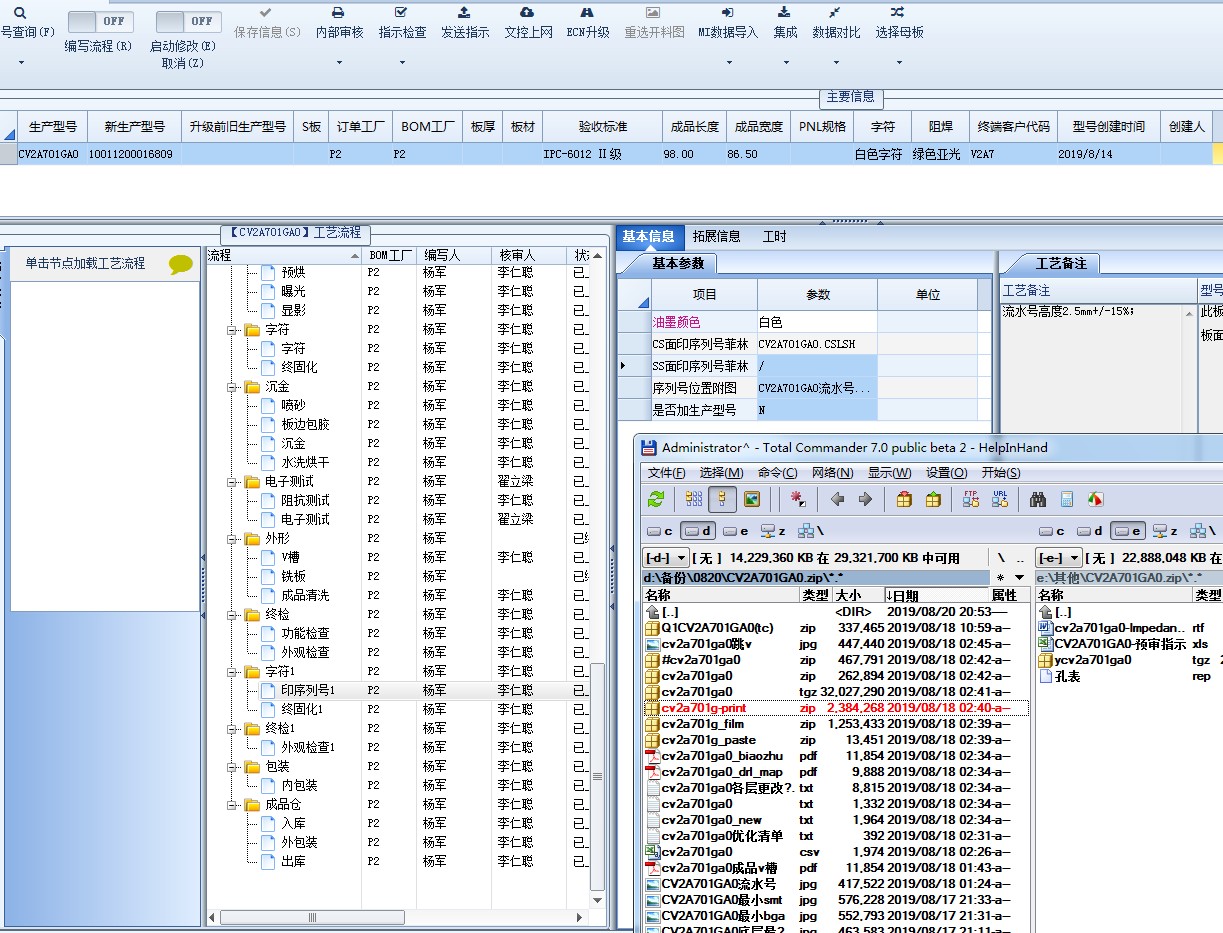
Task: Open the 命令(C) menu in Total Commander
Action: click(778, 473)
